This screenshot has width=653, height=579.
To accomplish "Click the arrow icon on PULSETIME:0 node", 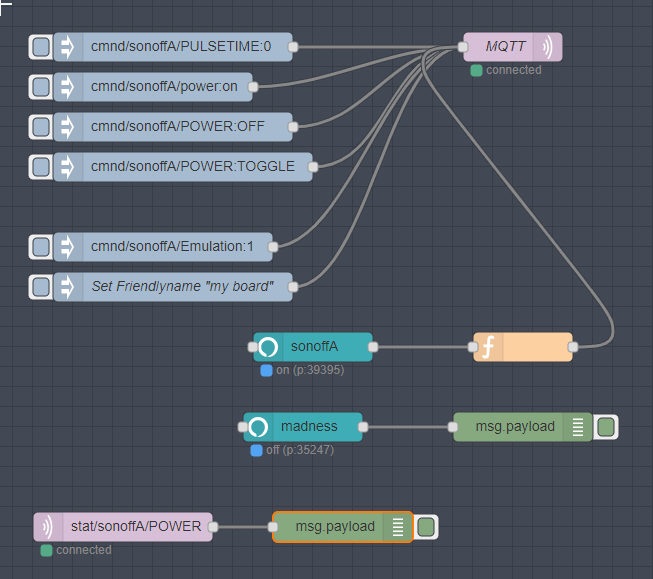I will pyautogui.click(x=68, y=47).
